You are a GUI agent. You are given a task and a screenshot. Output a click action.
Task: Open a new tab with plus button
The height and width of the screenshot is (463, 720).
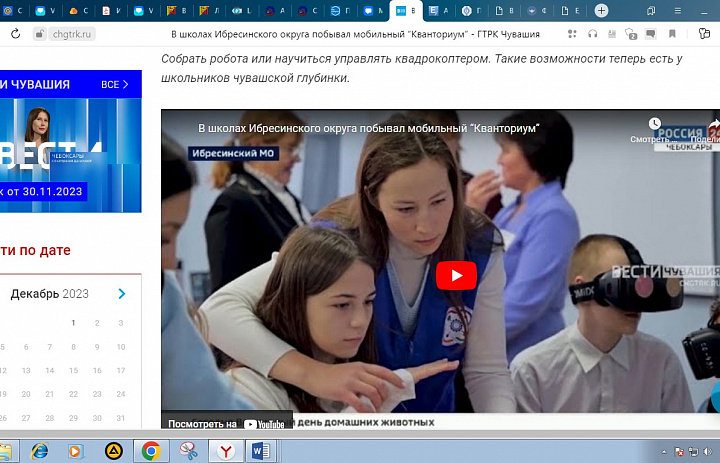point(601,11)
